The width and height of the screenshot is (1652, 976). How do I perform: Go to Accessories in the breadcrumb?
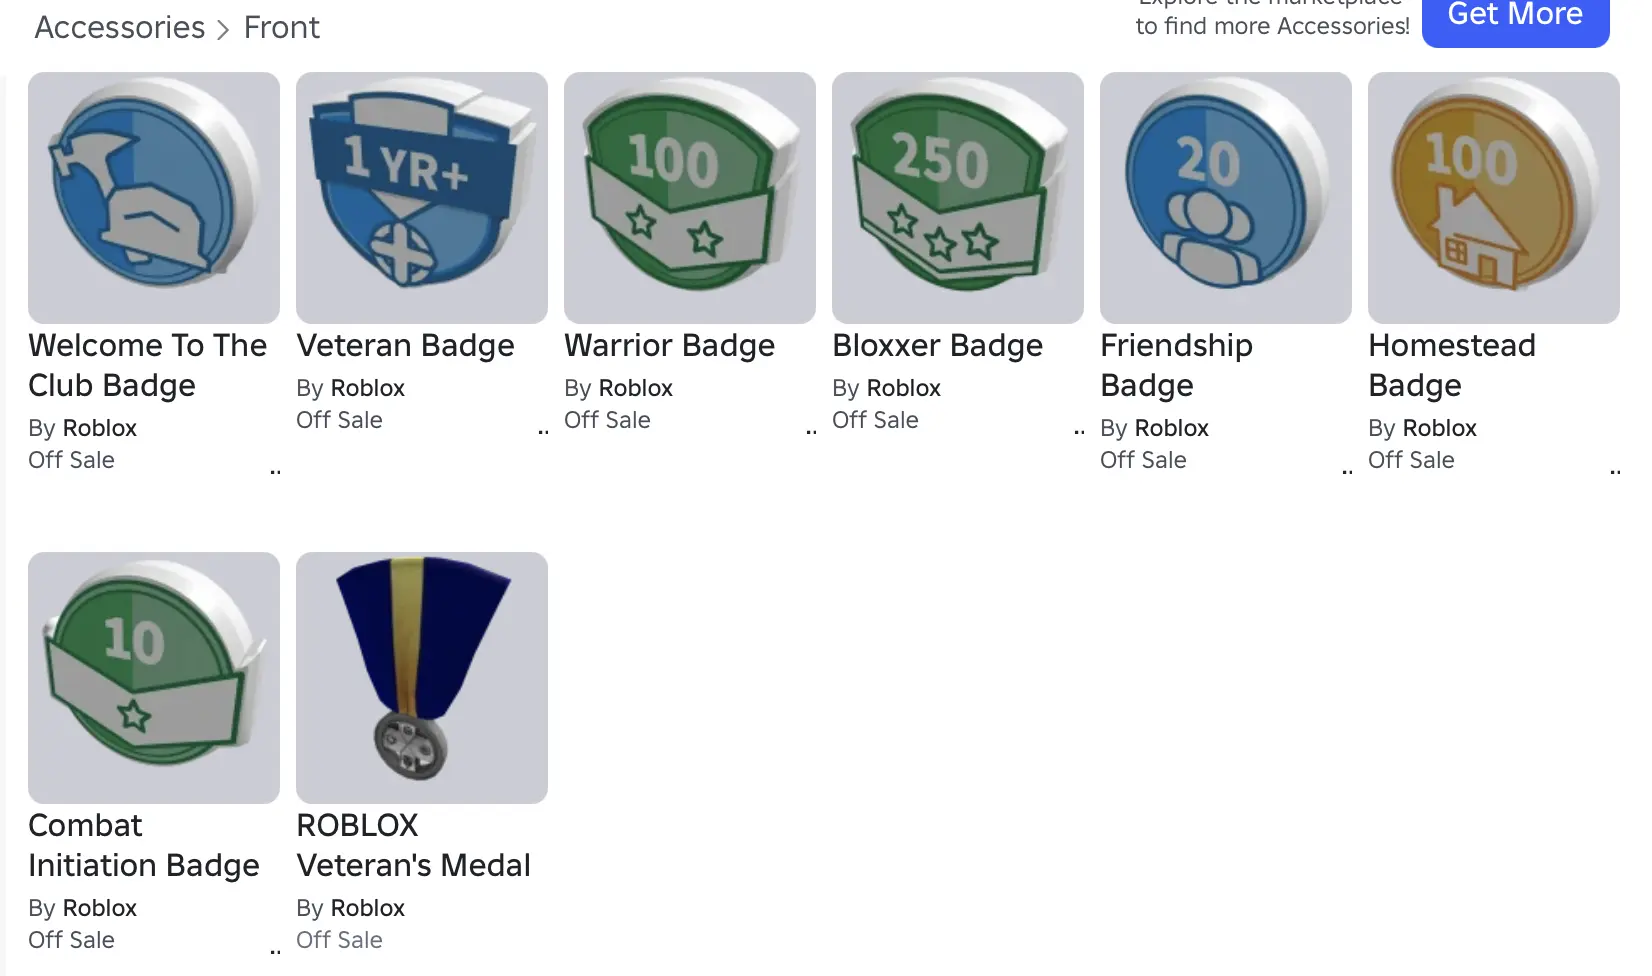click(x=120, y=27)
